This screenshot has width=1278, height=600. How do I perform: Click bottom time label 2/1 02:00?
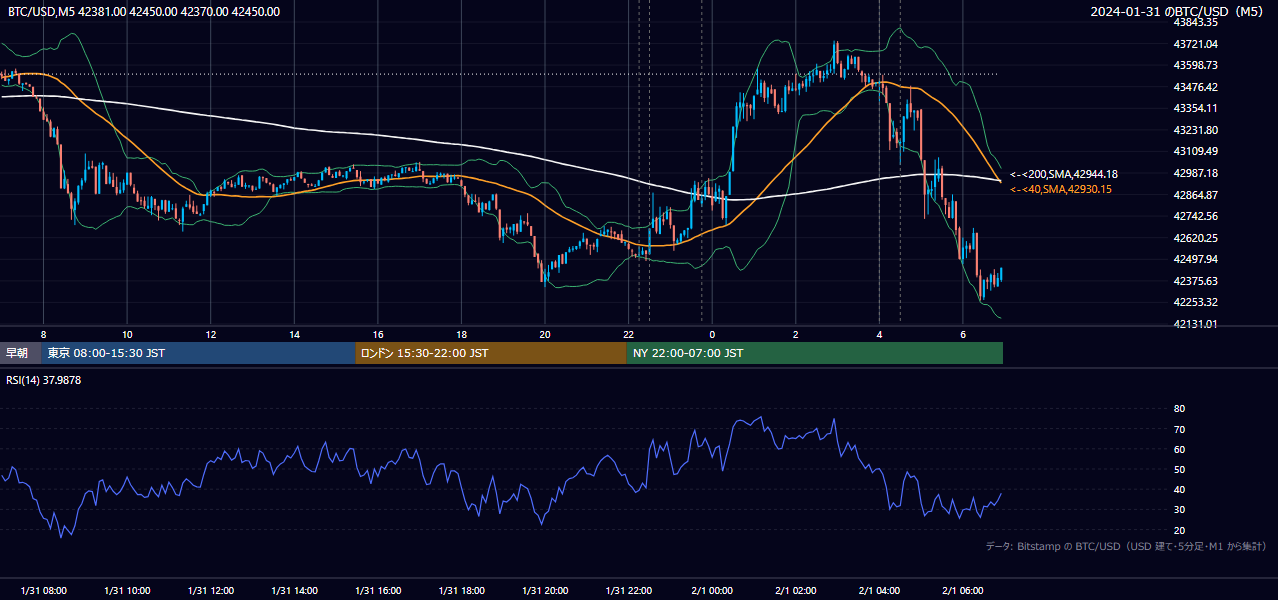796,591
